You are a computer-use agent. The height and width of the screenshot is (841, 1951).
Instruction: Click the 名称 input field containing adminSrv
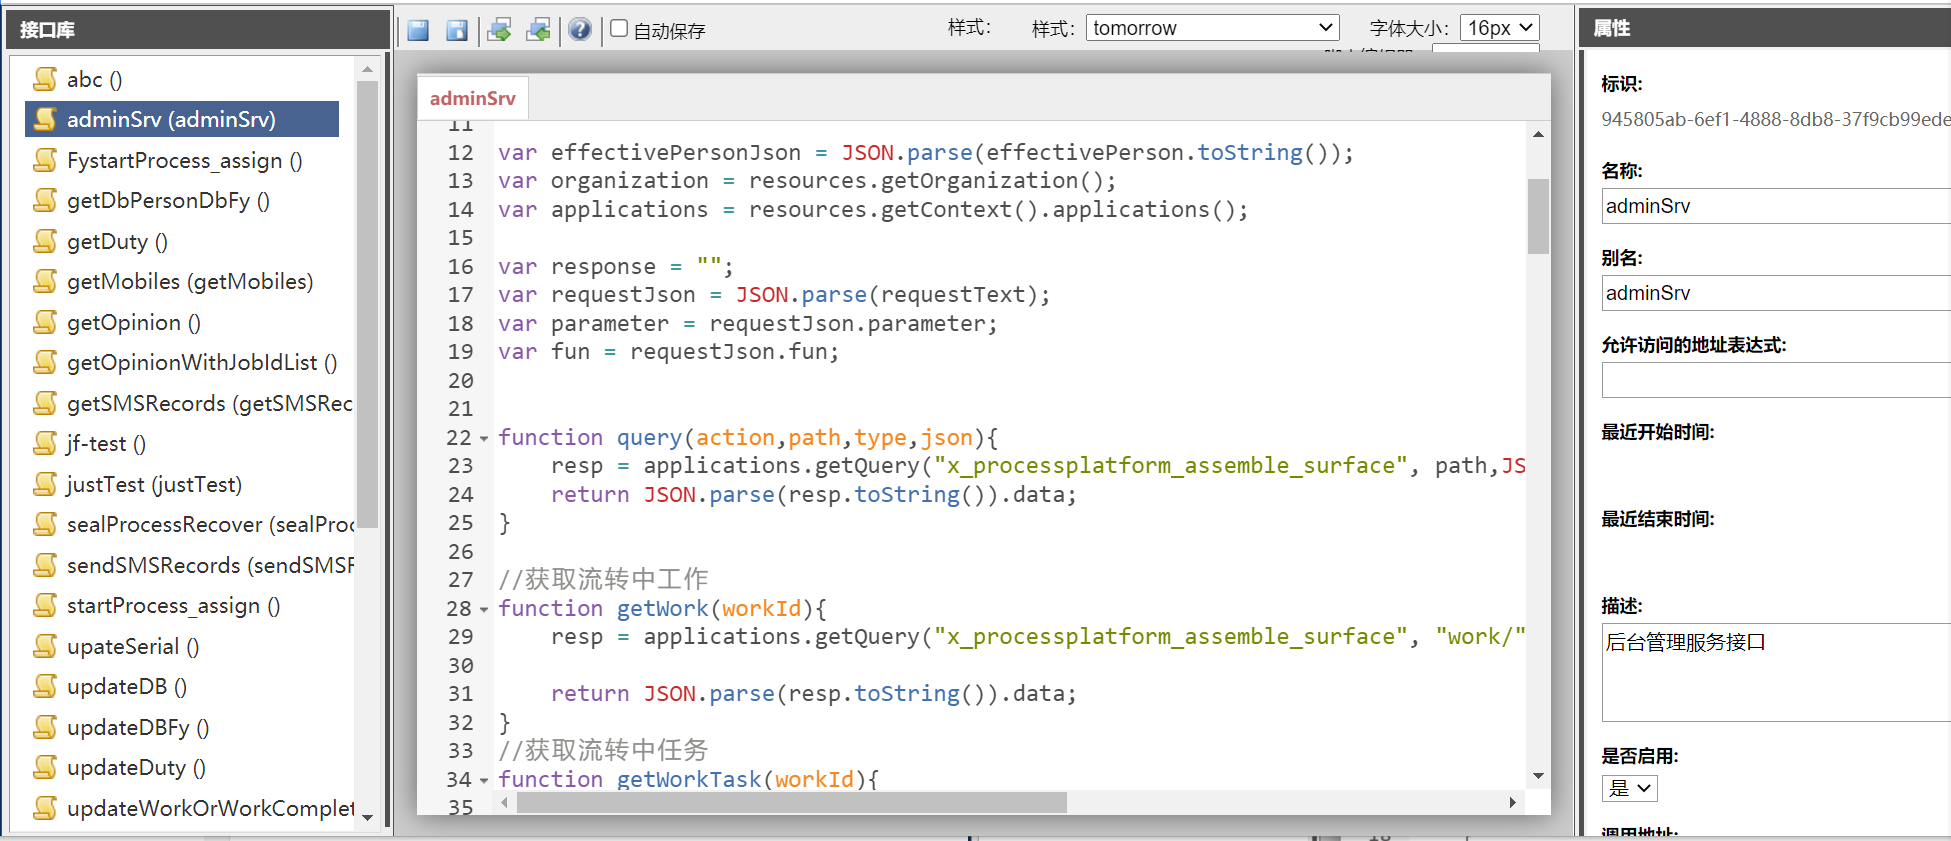1775,206
